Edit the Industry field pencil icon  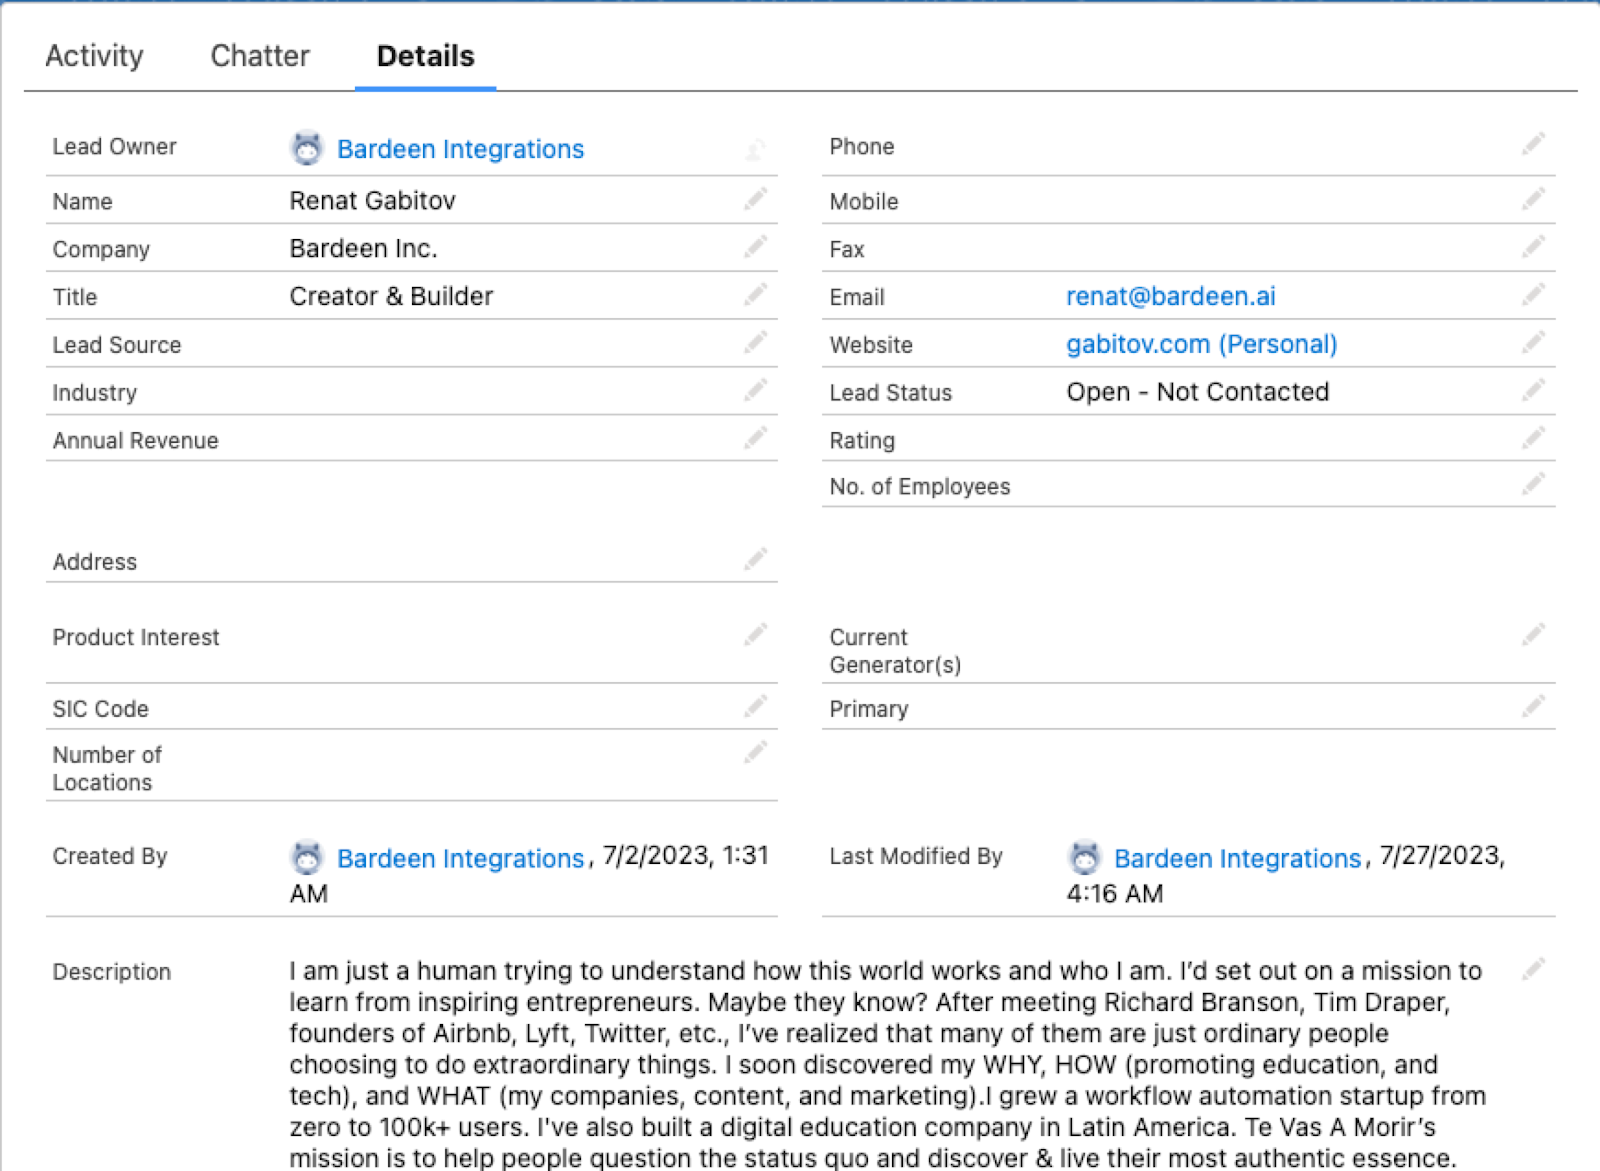(x=755, y=390)
